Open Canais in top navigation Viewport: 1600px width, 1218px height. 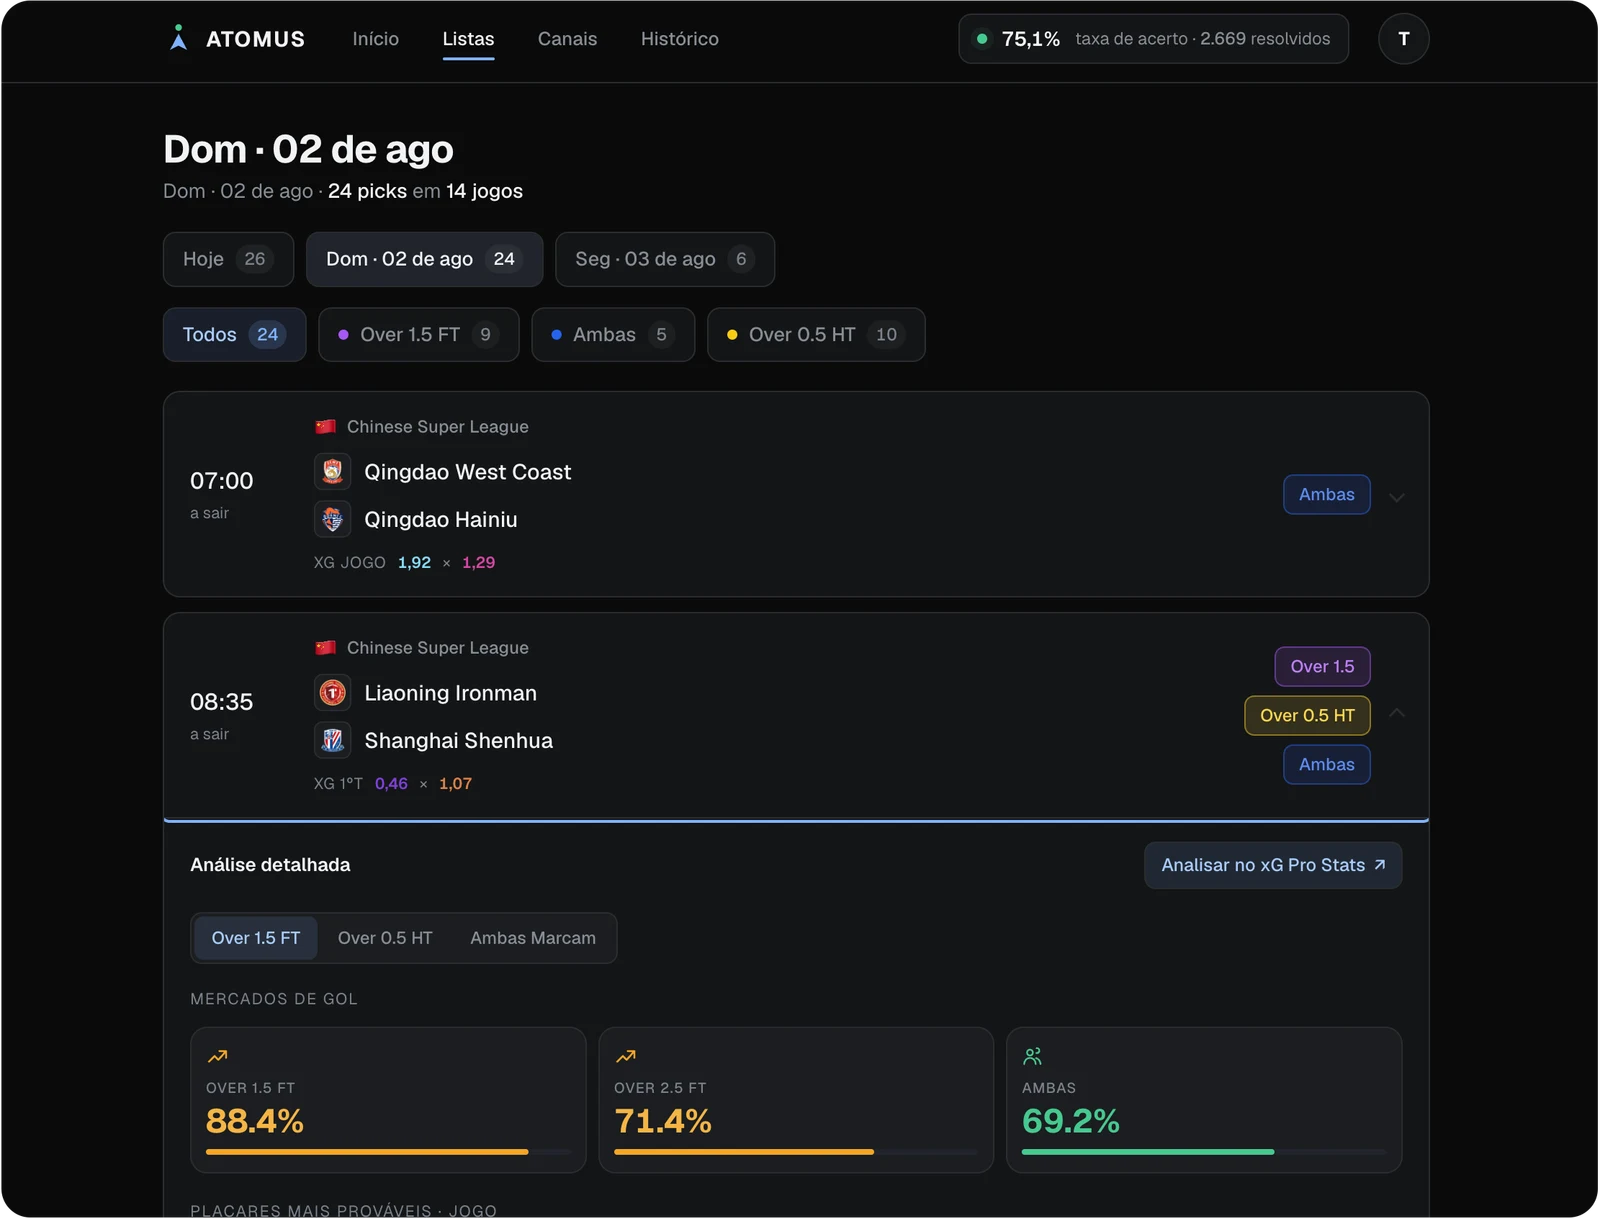tap(567, 39)
